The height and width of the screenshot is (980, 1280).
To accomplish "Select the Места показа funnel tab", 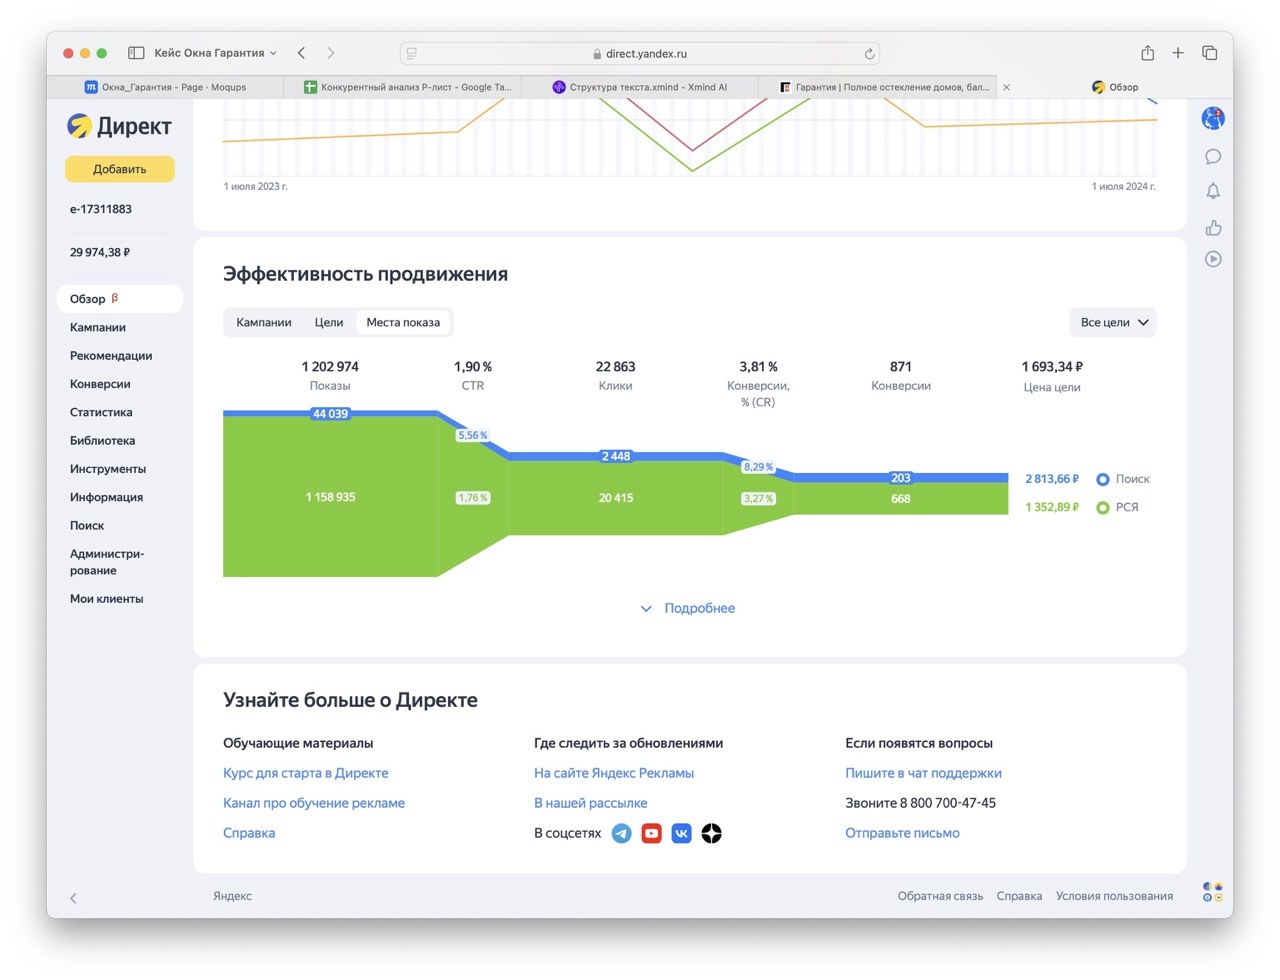I will pos(403,322).
